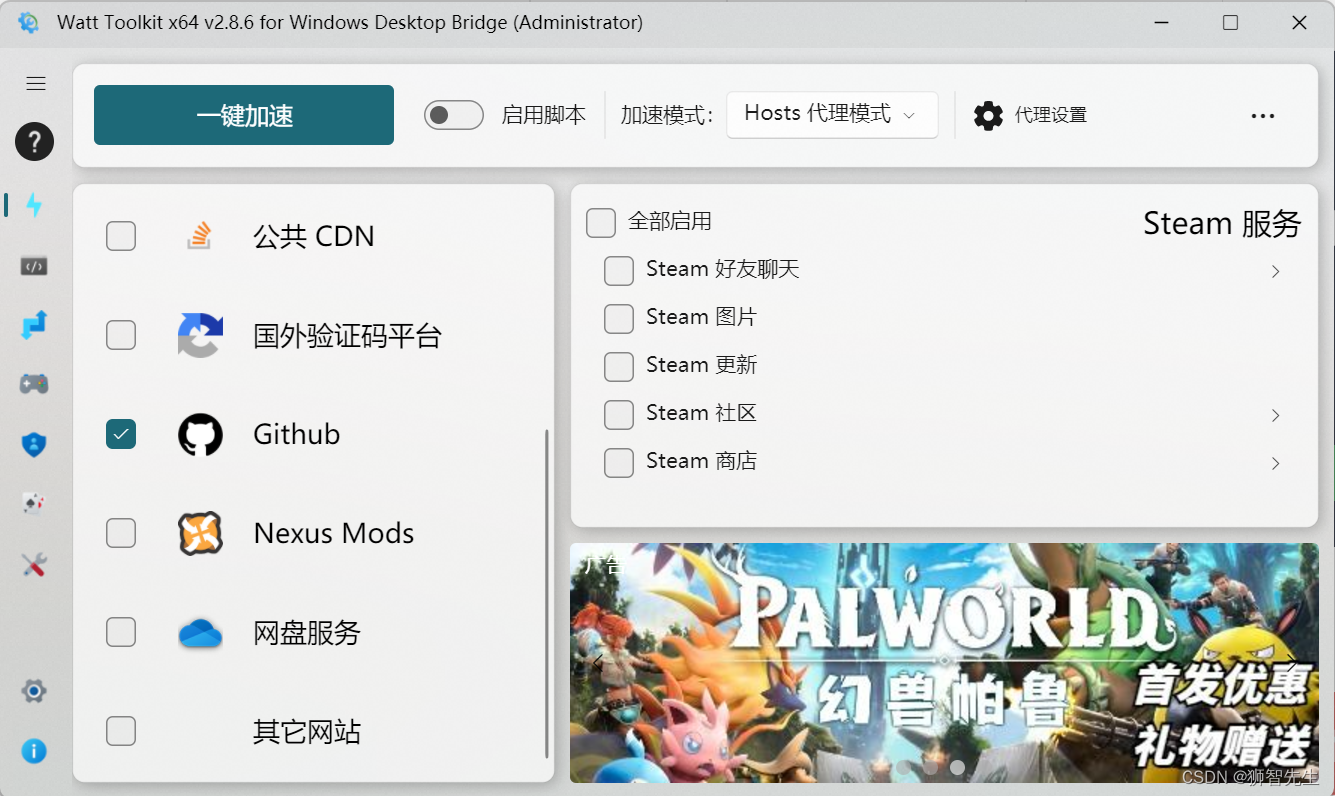Check the Nexus Mods checkbox
This screenshot has height=796, width=1335.
[121, 533]
